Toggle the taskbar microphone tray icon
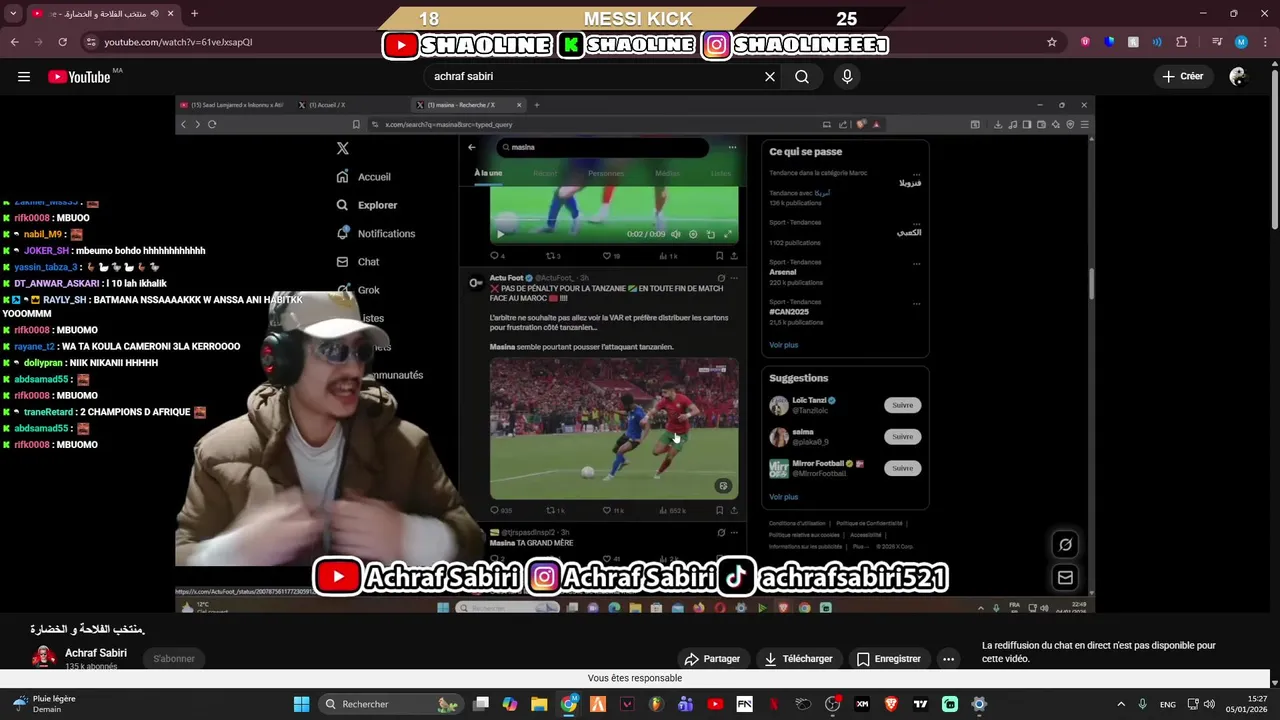 pos(1142,704)
